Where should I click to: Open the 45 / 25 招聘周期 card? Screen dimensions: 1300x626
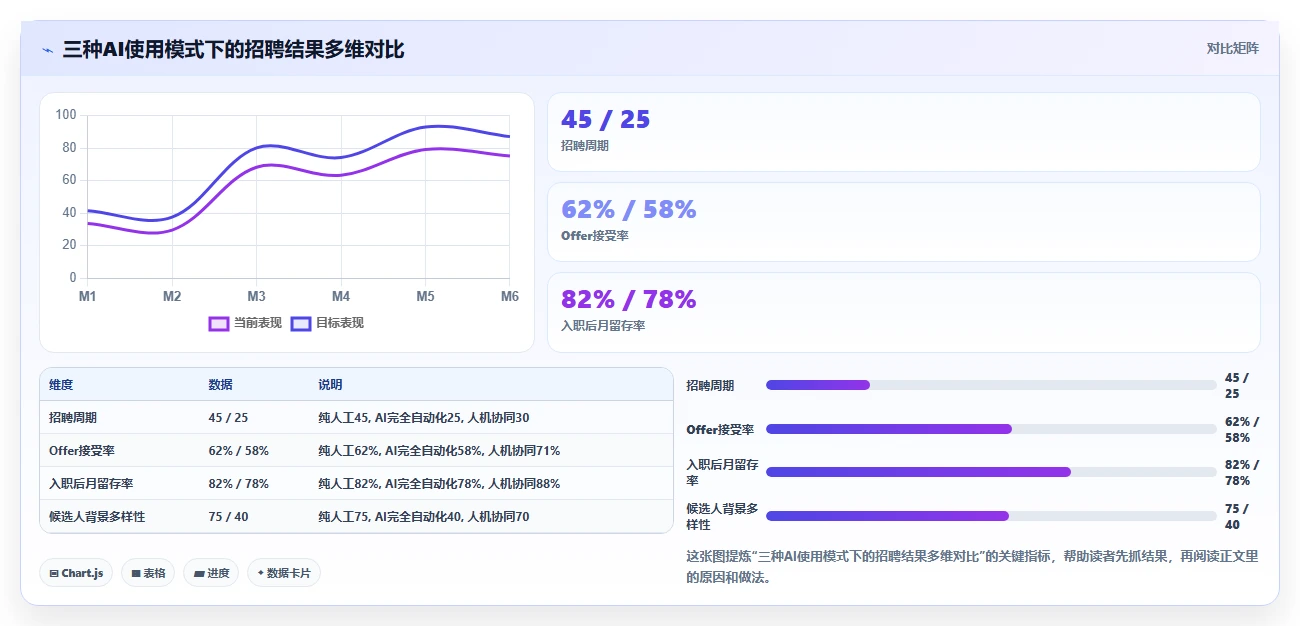click(903, 132)
